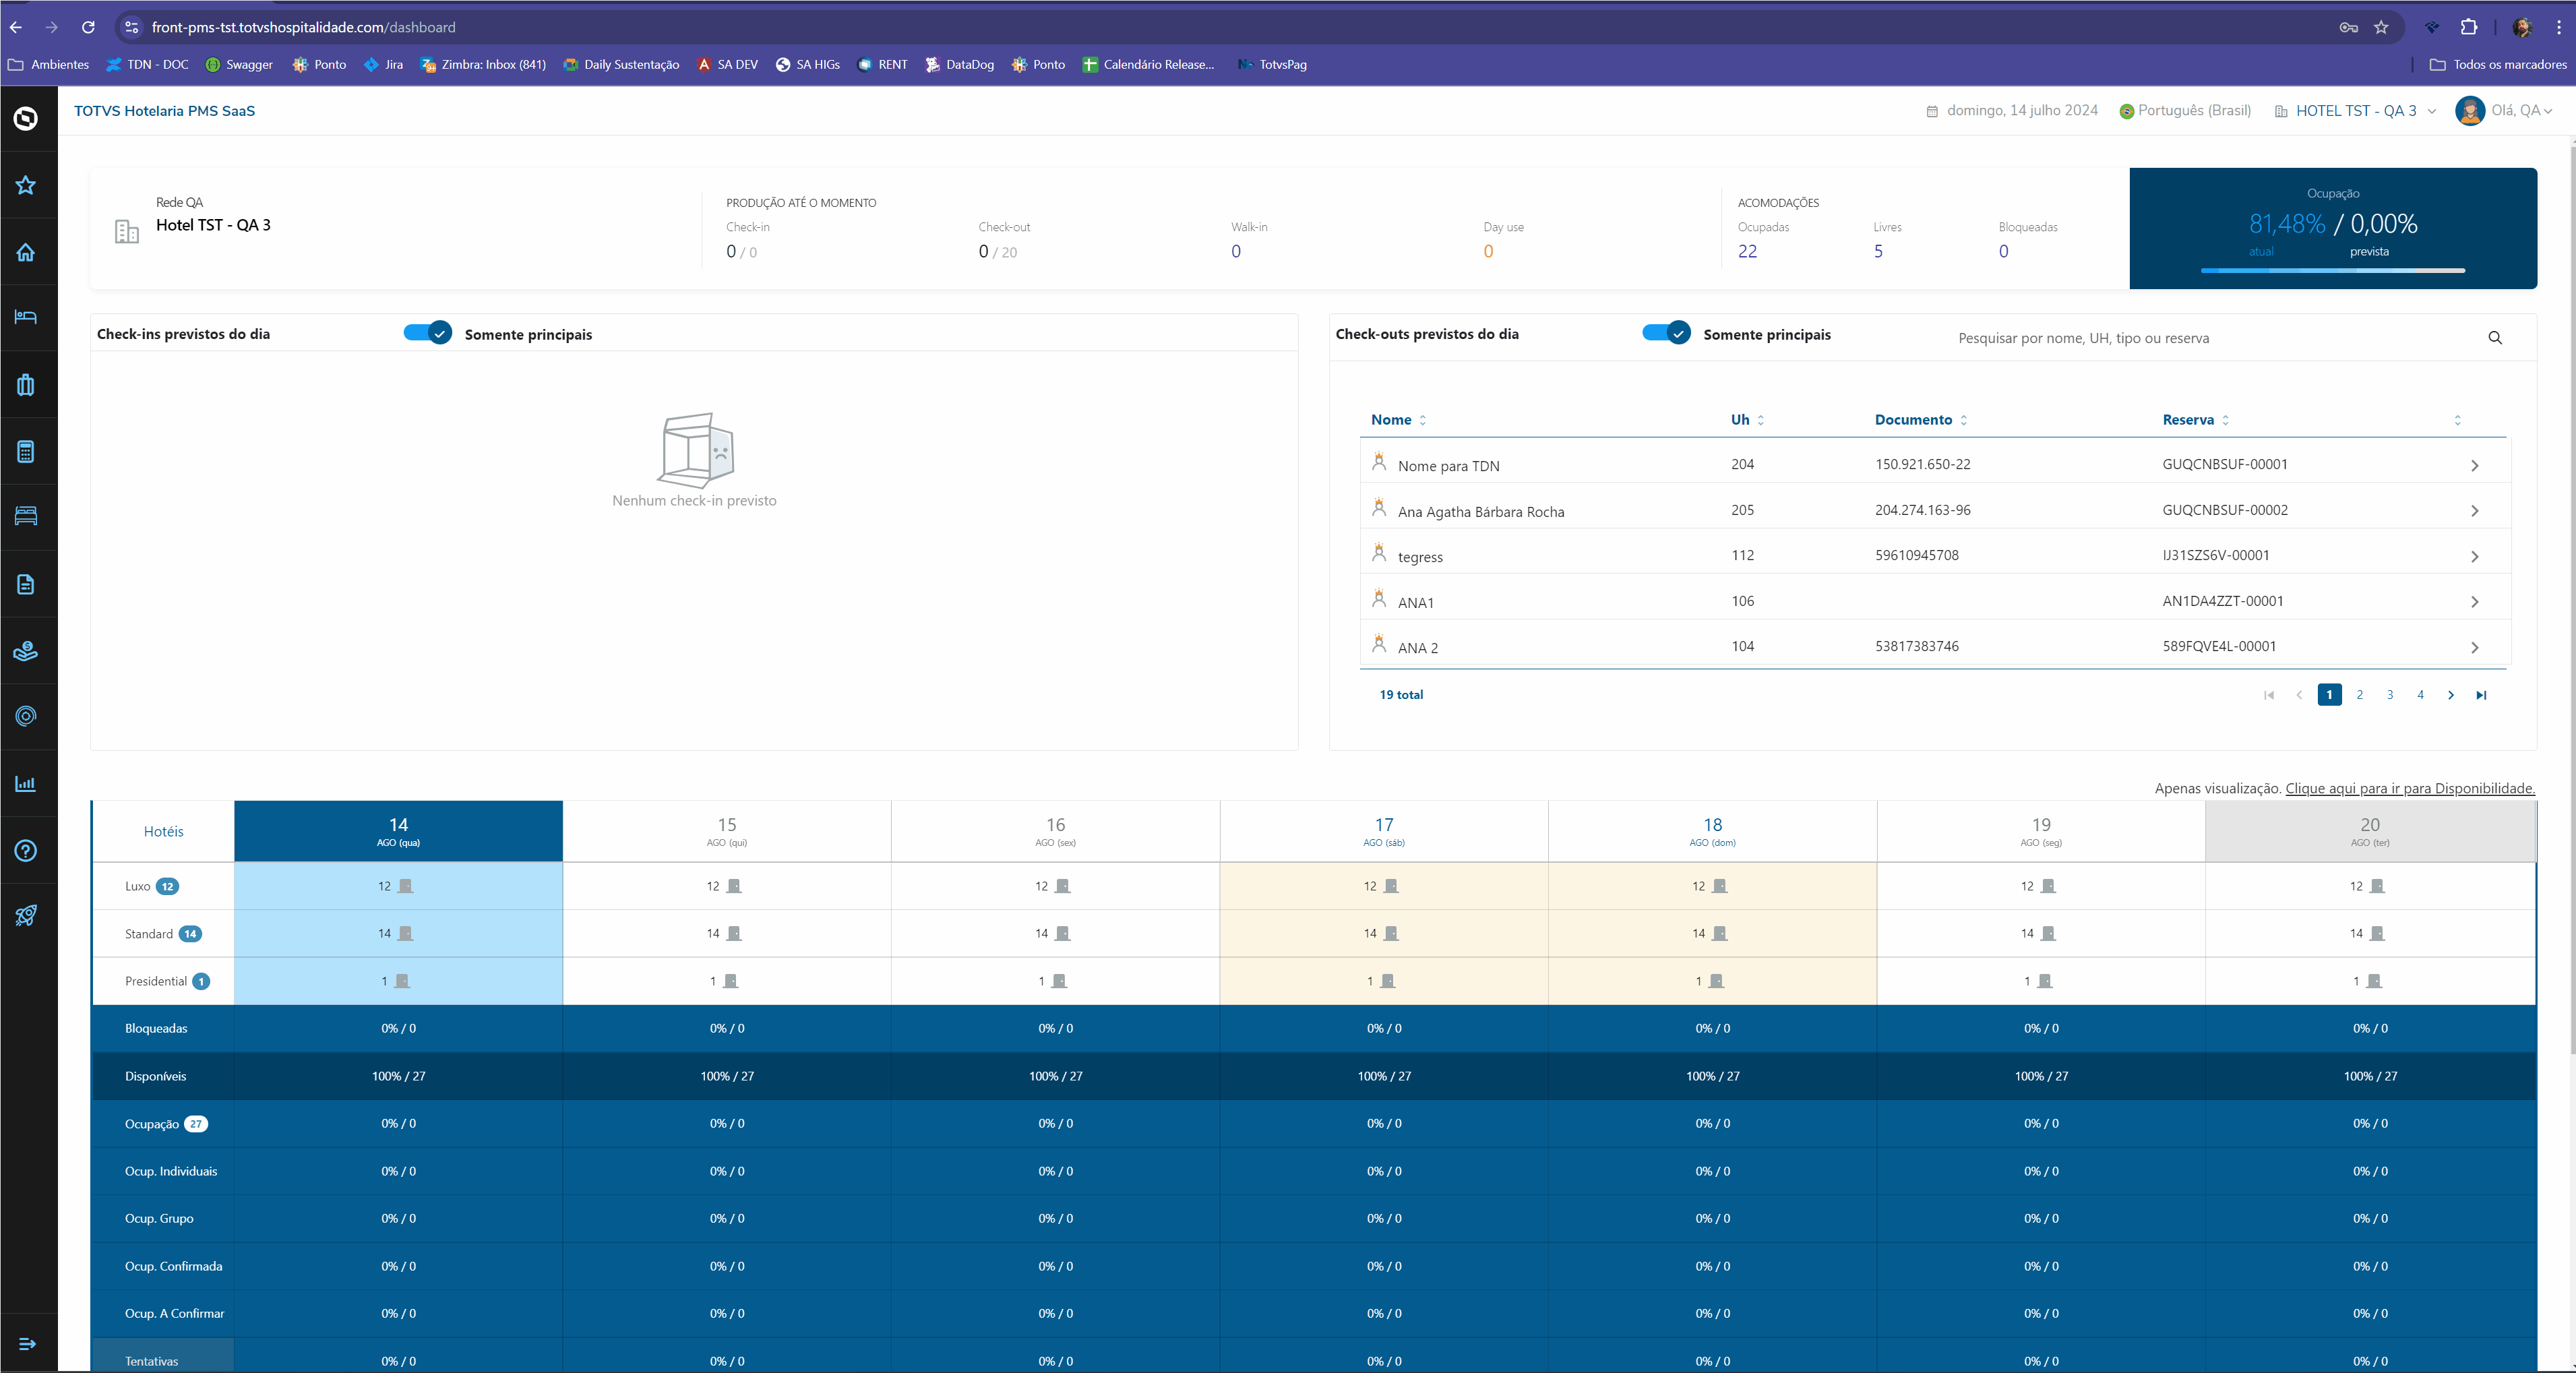2576x1373 pixels.
Task: Click the calculator sidebar icon
Action: click(26, 452)
